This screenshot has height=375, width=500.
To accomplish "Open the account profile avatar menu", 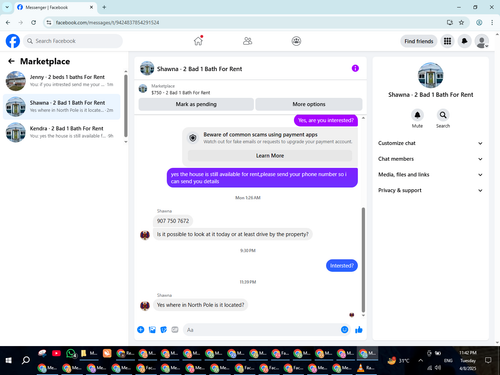I will click(x=482, y=41).
